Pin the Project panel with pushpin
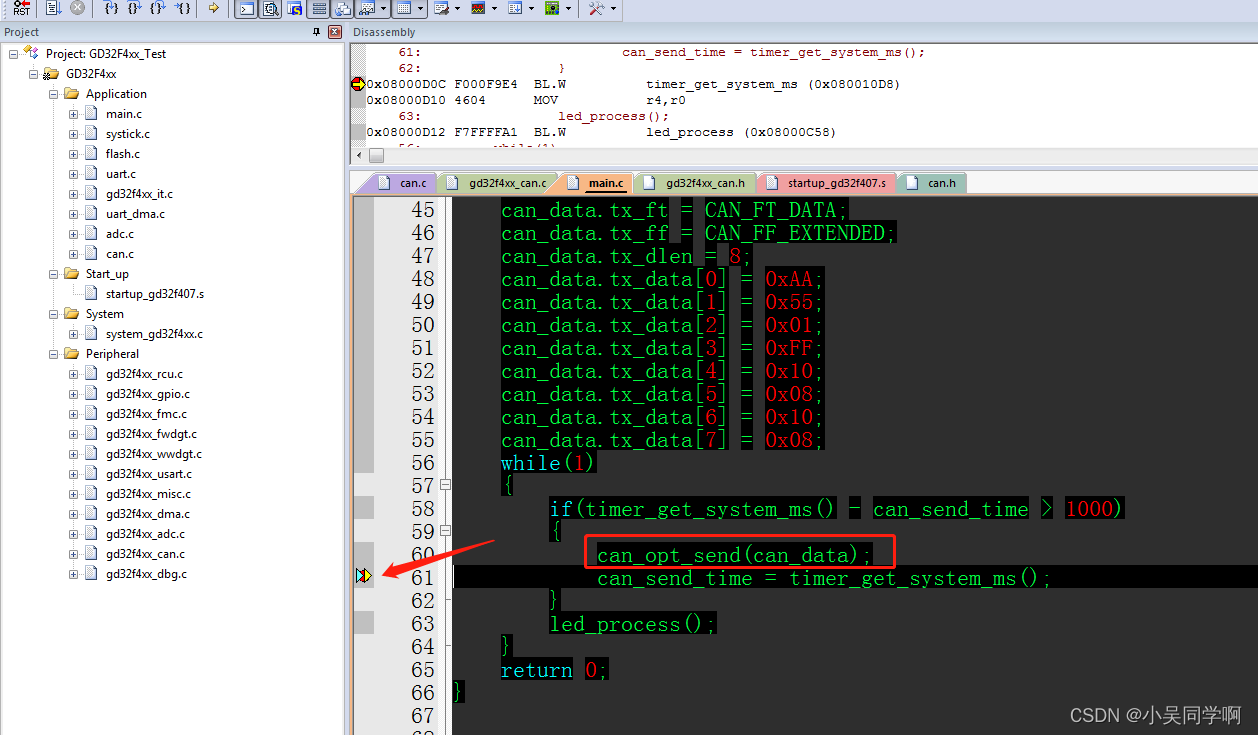 [x=317, y=32]
